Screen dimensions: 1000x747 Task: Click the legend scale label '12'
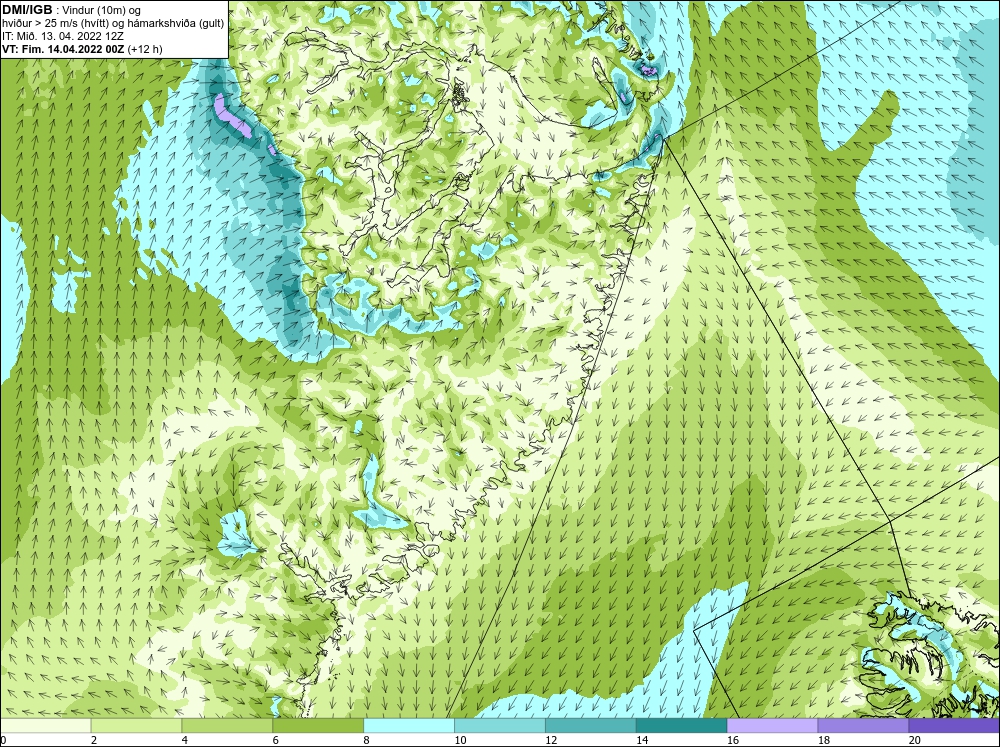pyautogui.click(x=551, y=740)
